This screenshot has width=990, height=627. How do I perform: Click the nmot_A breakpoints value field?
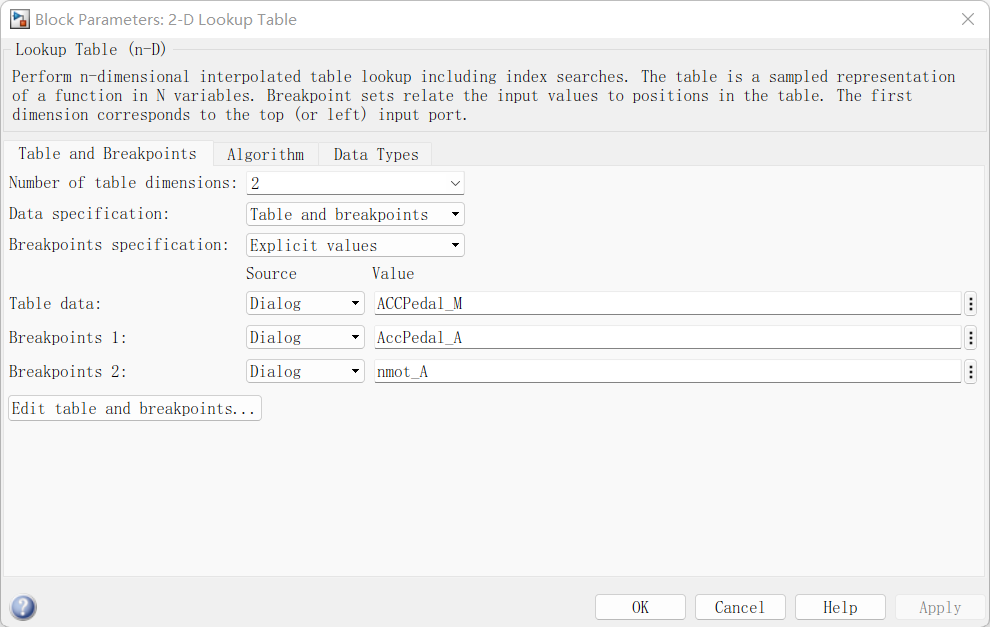[x=667, y=372]
